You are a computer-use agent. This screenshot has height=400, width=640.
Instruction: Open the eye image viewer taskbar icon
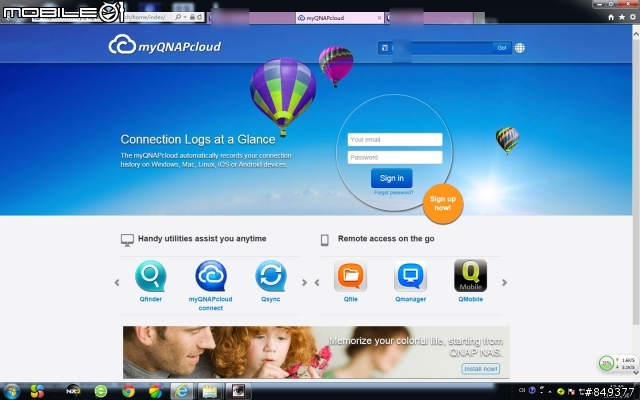click(x=238, y=391)
